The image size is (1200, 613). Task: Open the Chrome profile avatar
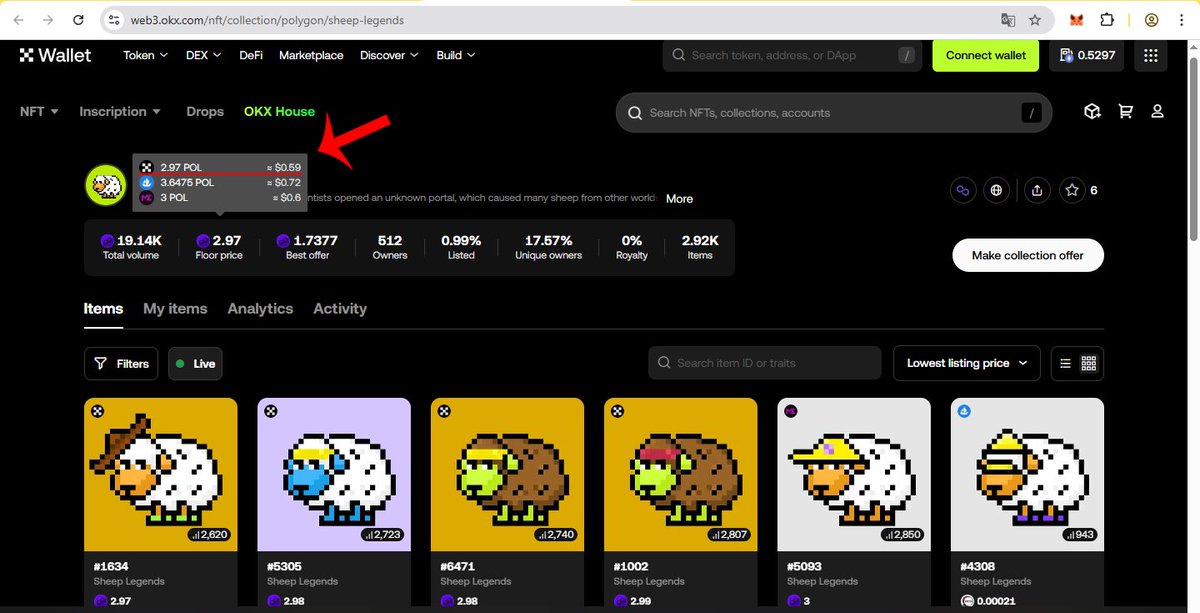click(x=1152, y=19)
